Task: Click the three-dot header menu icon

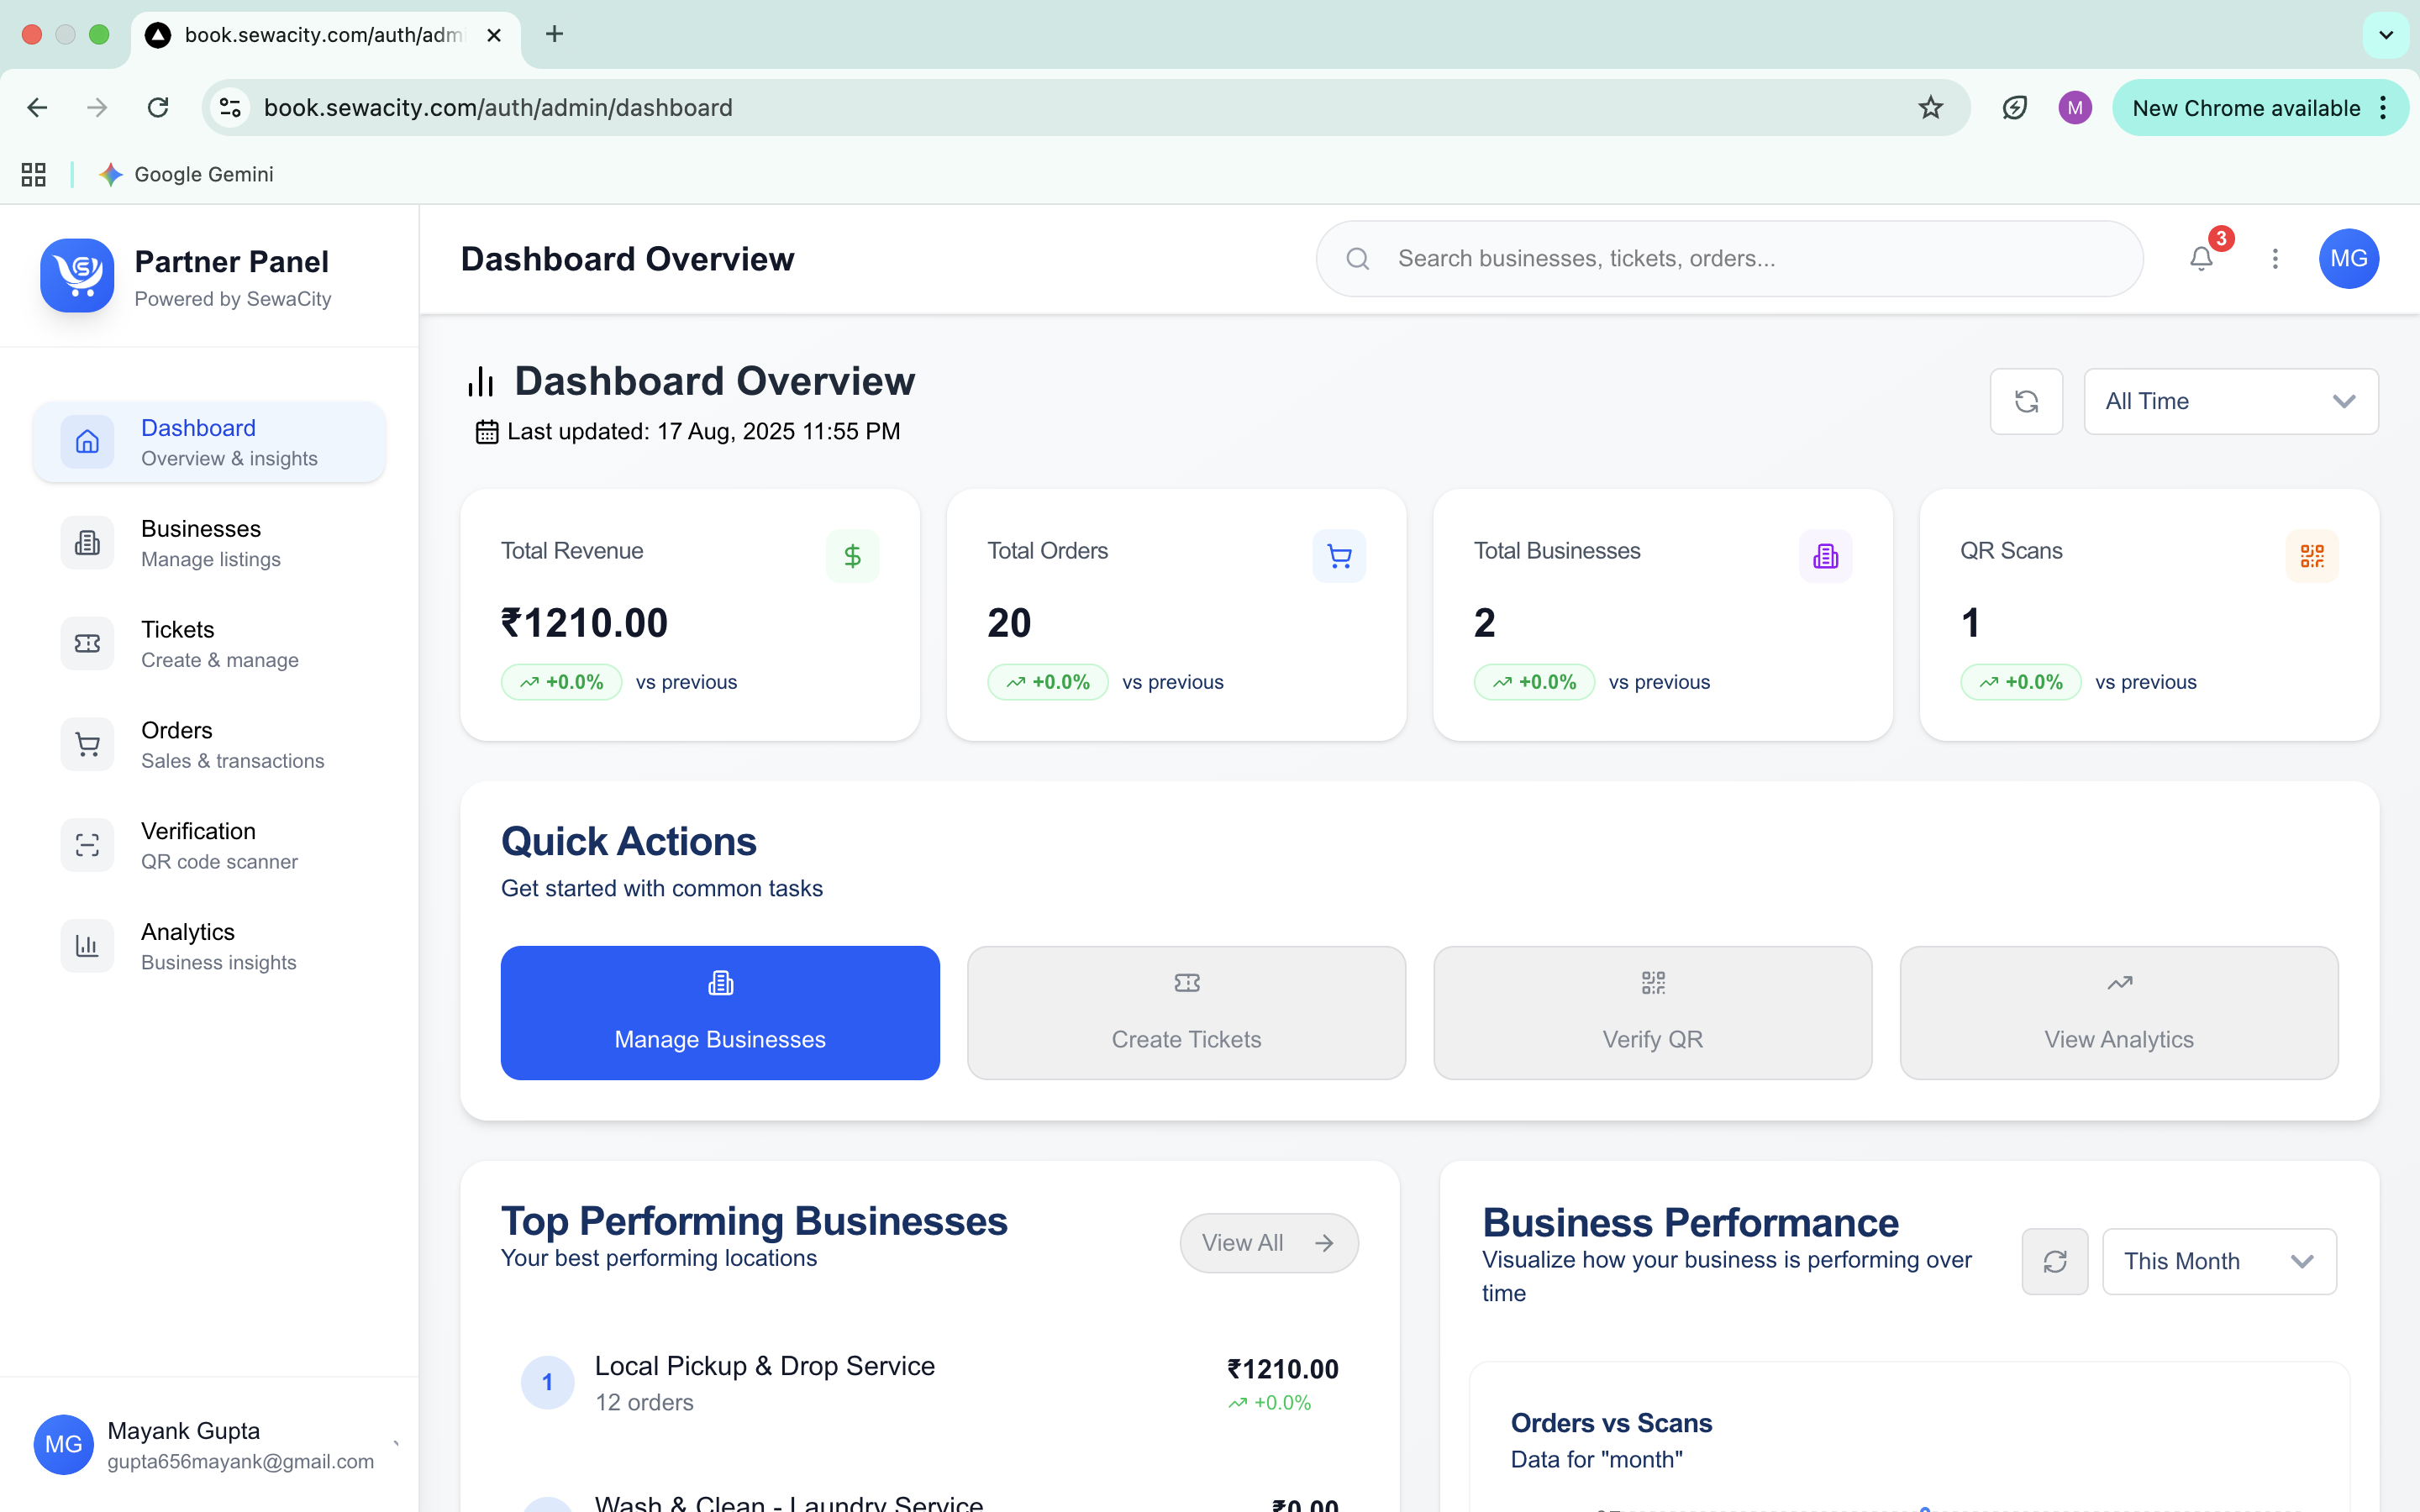Action: [2275, 259]
